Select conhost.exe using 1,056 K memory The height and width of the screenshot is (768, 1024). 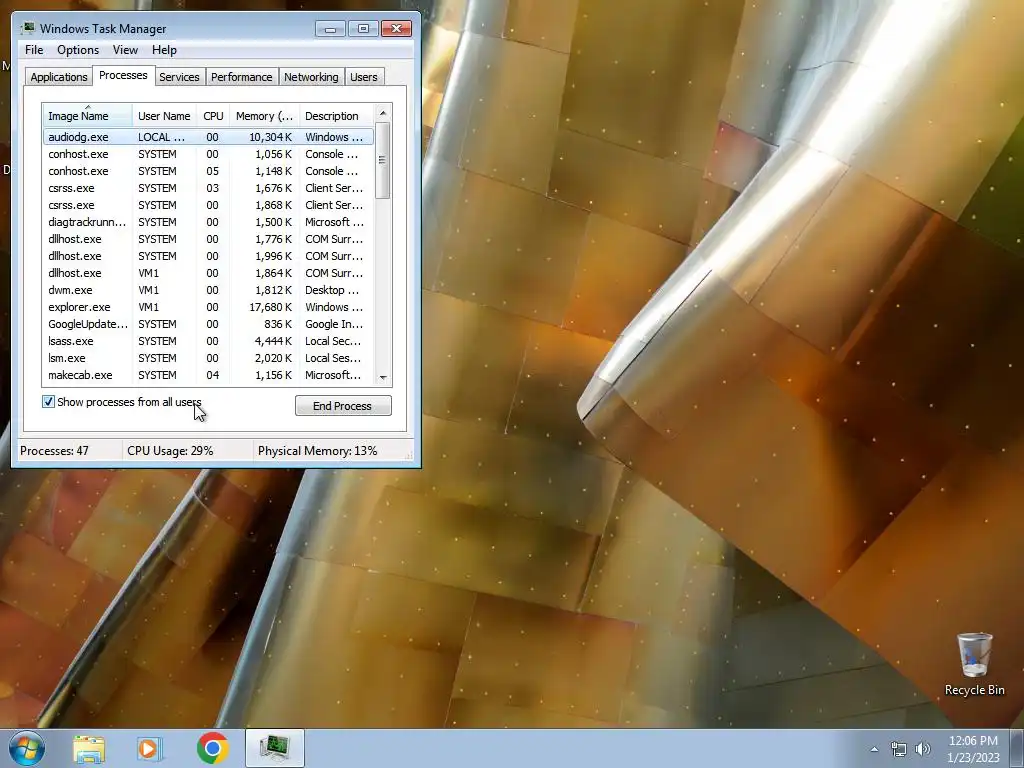coord(208,154)
